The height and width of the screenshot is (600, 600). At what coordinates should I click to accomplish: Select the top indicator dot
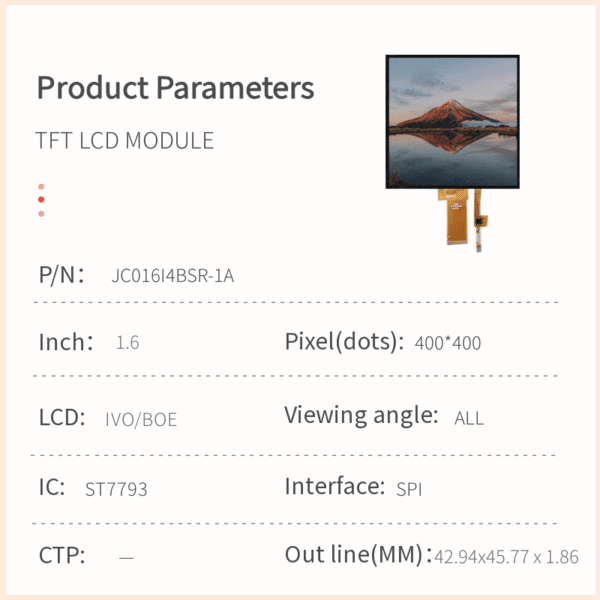(41, 187)
